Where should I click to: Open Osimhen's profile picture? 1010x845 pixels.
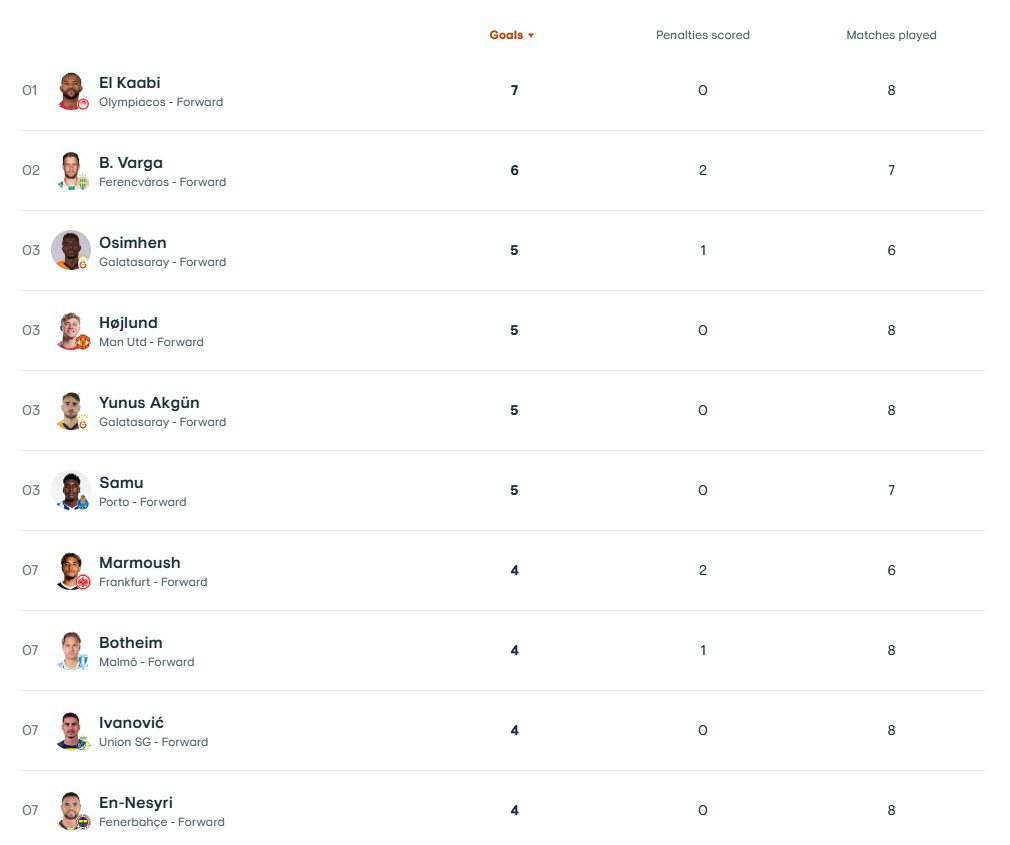click(71, 250)
